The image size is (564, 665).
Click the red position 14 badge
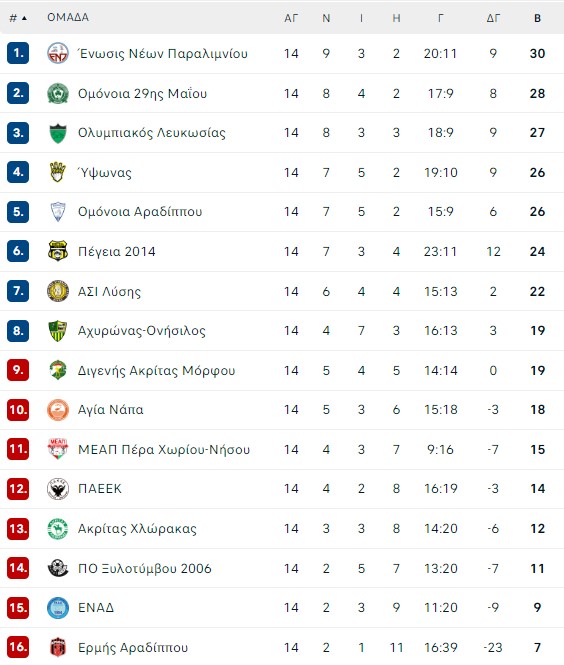[18, 568]
